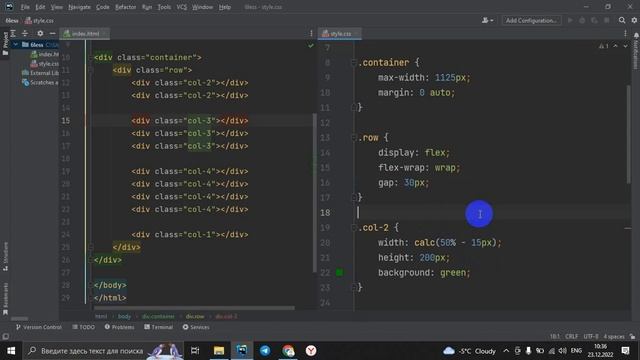Open the Project tool window side tab
This screenshot has width=640, height=360.
click(x=5, y=44)
